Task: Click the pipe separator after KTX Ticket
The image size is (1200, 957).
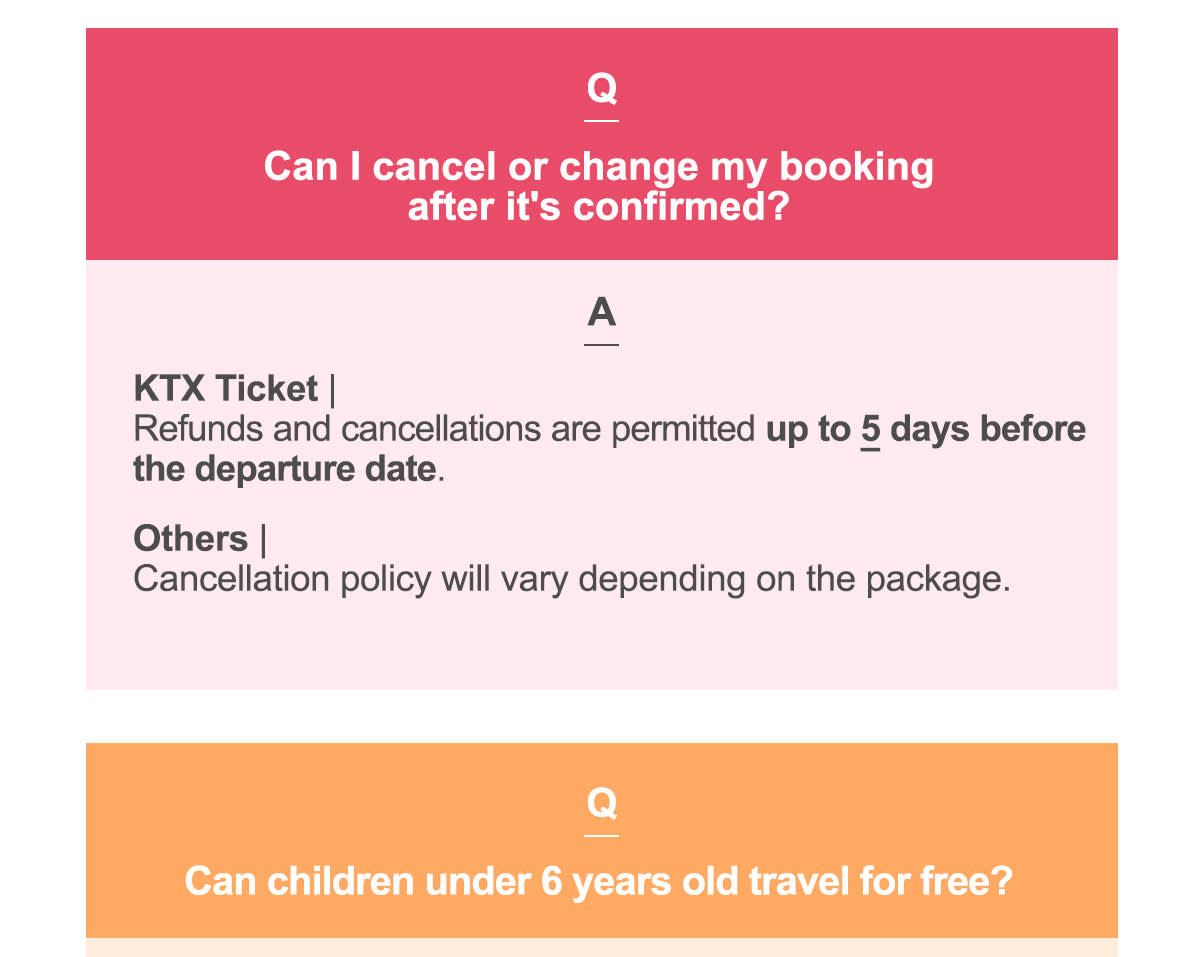Action: point(332,389)
